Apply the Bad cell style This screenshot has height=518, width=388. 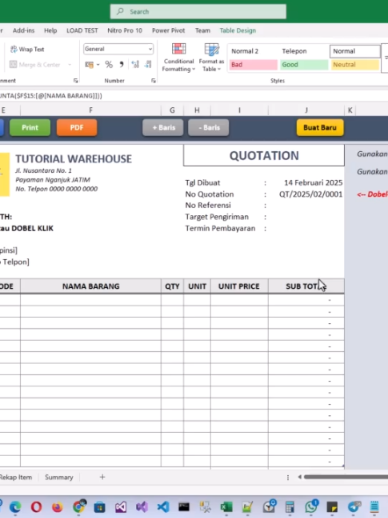click(253, 65)
